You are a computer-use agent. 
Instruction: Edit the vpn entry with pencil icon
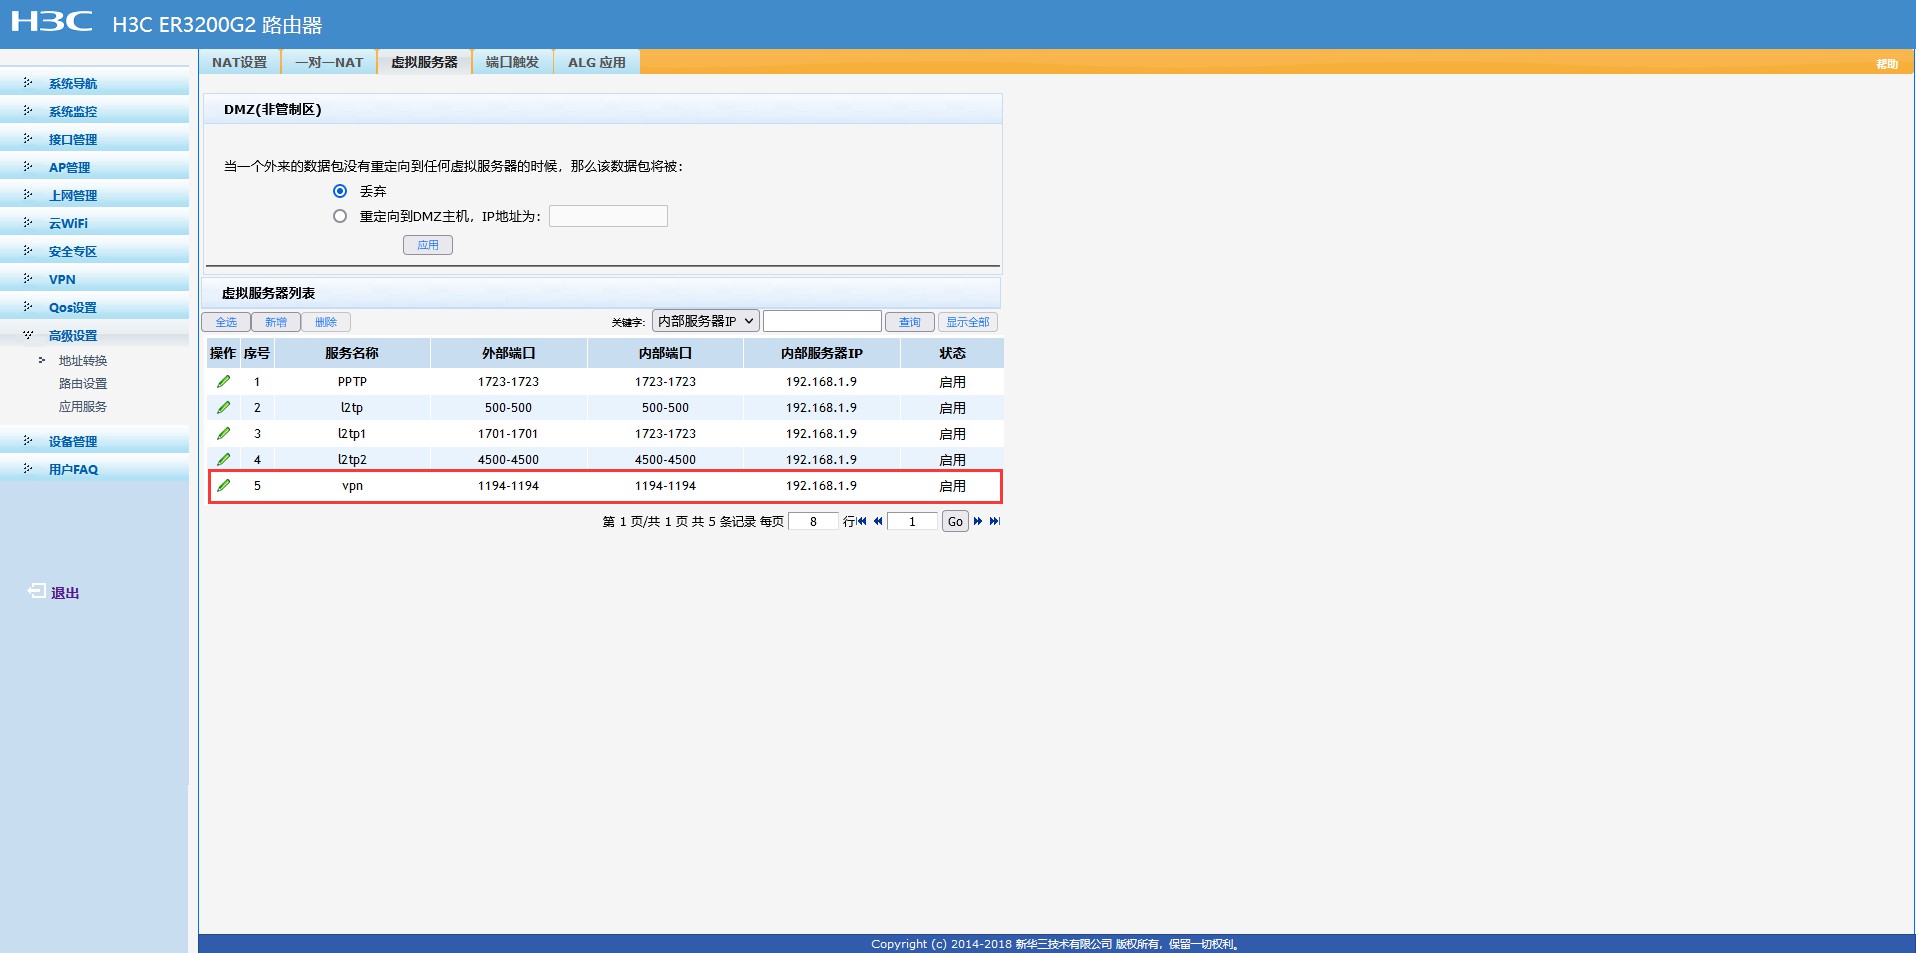coord(223,486)
